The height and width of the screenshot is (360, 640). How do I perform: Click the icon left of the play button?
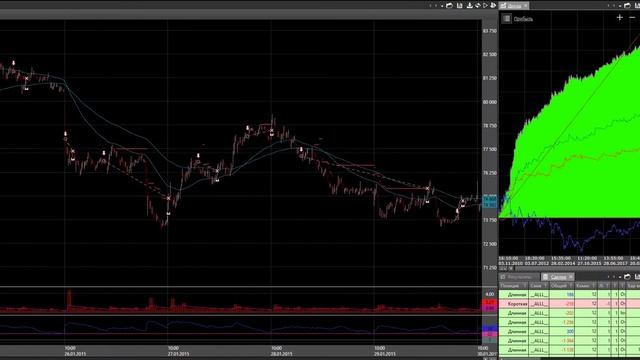point(478,5)
